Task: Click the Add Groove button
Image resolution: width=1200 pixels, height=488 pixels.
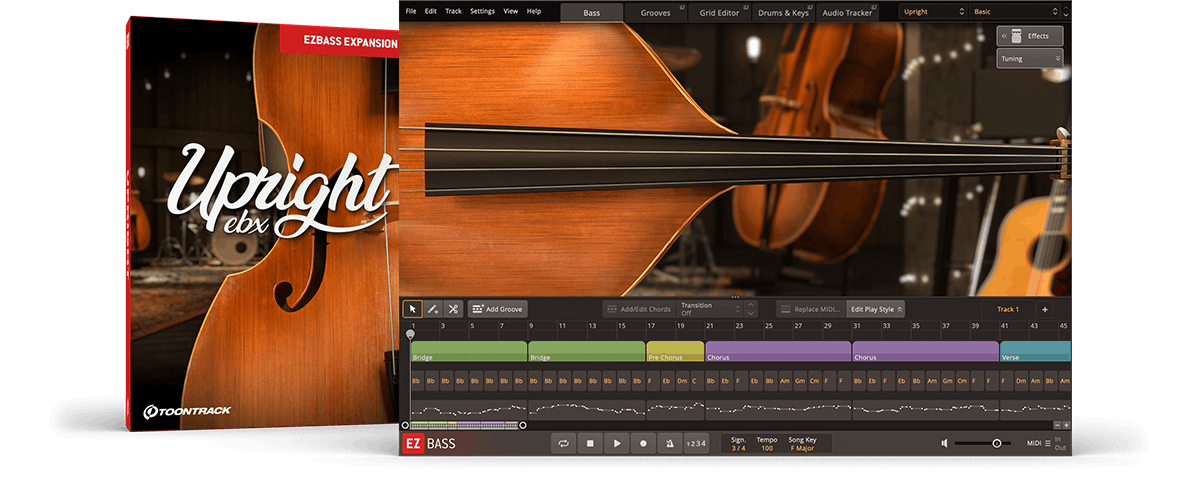Action: (x=497, y=309)
